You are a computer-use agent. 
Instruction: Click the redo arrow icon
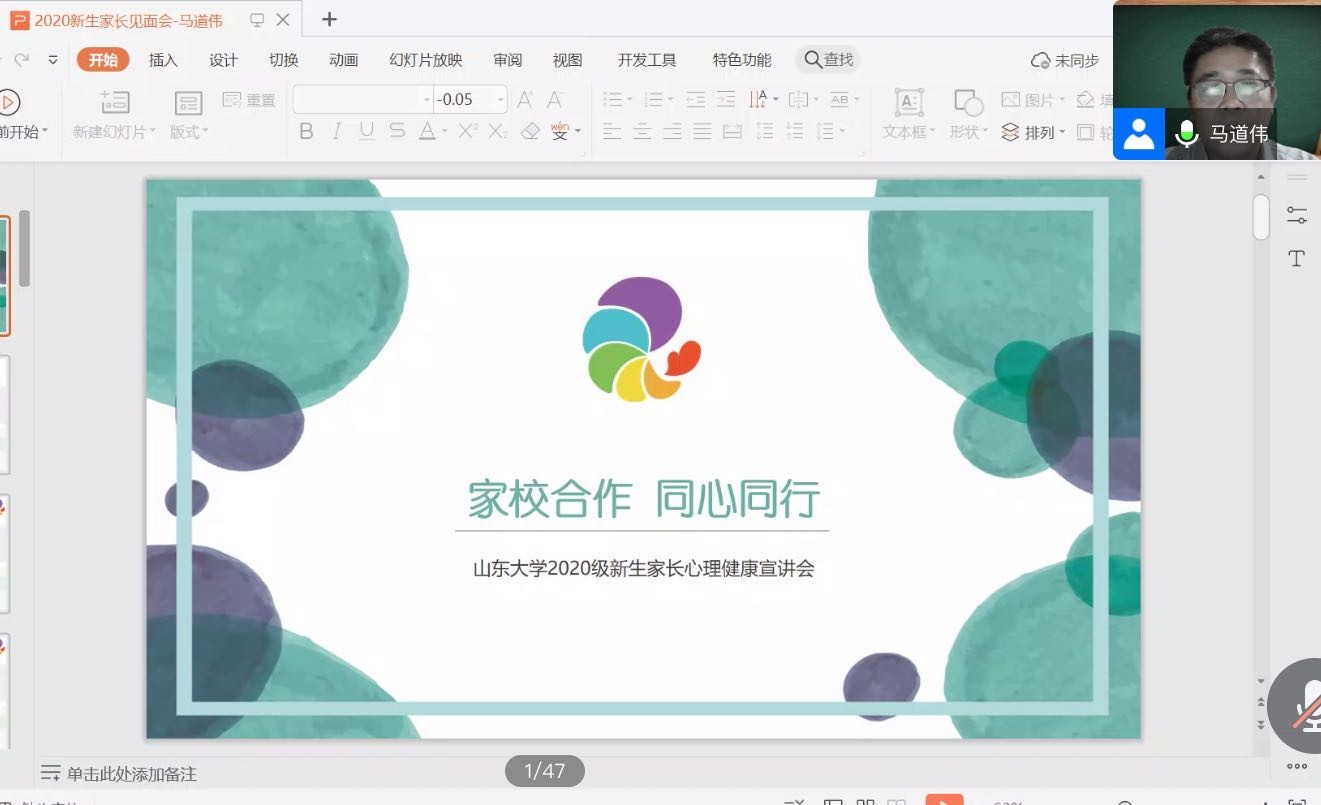22,60
